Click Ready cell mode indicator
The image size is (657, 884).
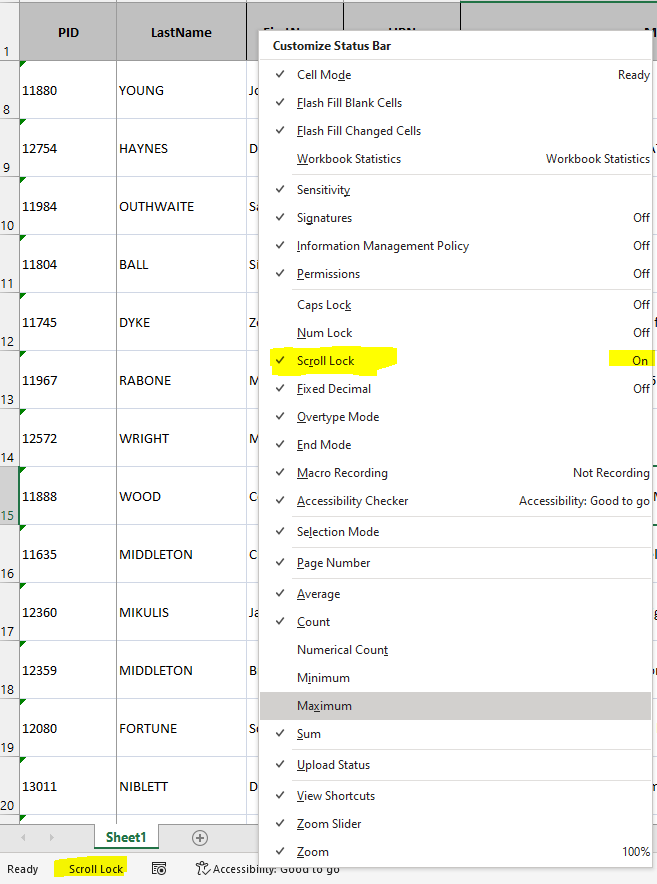[x=23, y=869]
